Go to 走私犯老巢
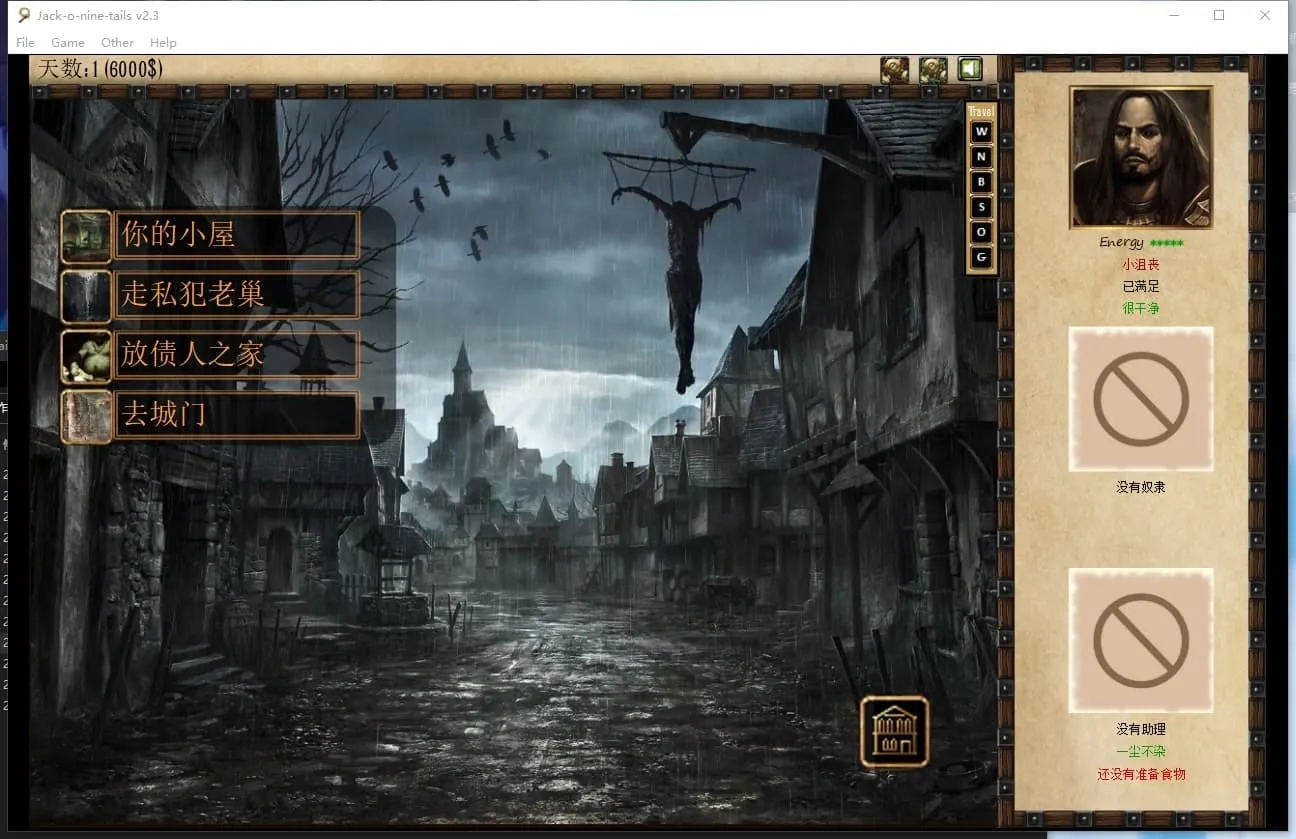The height and width of the screenshot is (839, 1296). [x=237, y=295]
